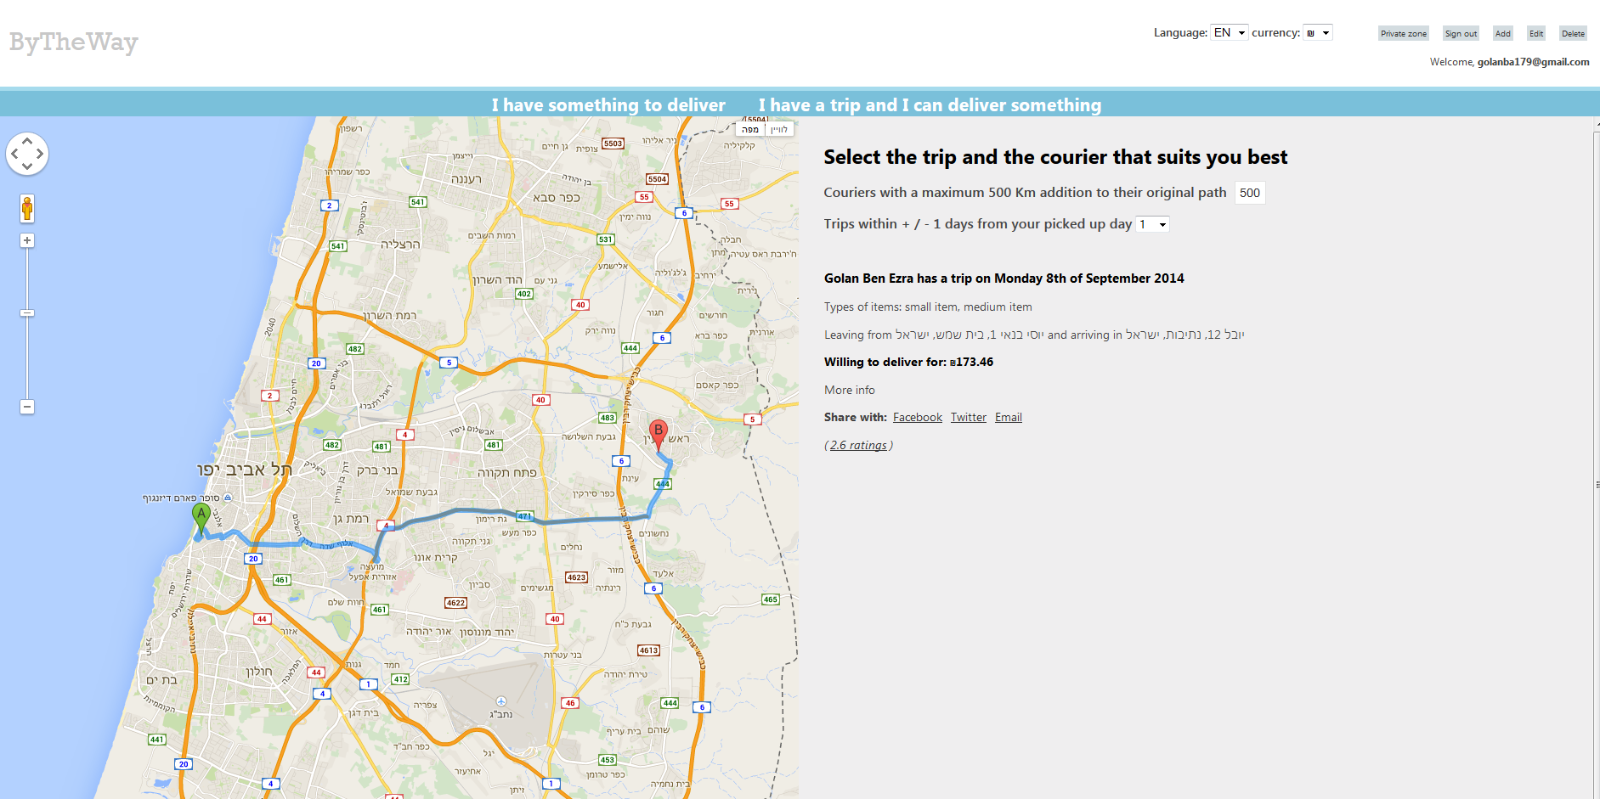
Task: Pick up the Street View pegman
Action: click(27, 208)
